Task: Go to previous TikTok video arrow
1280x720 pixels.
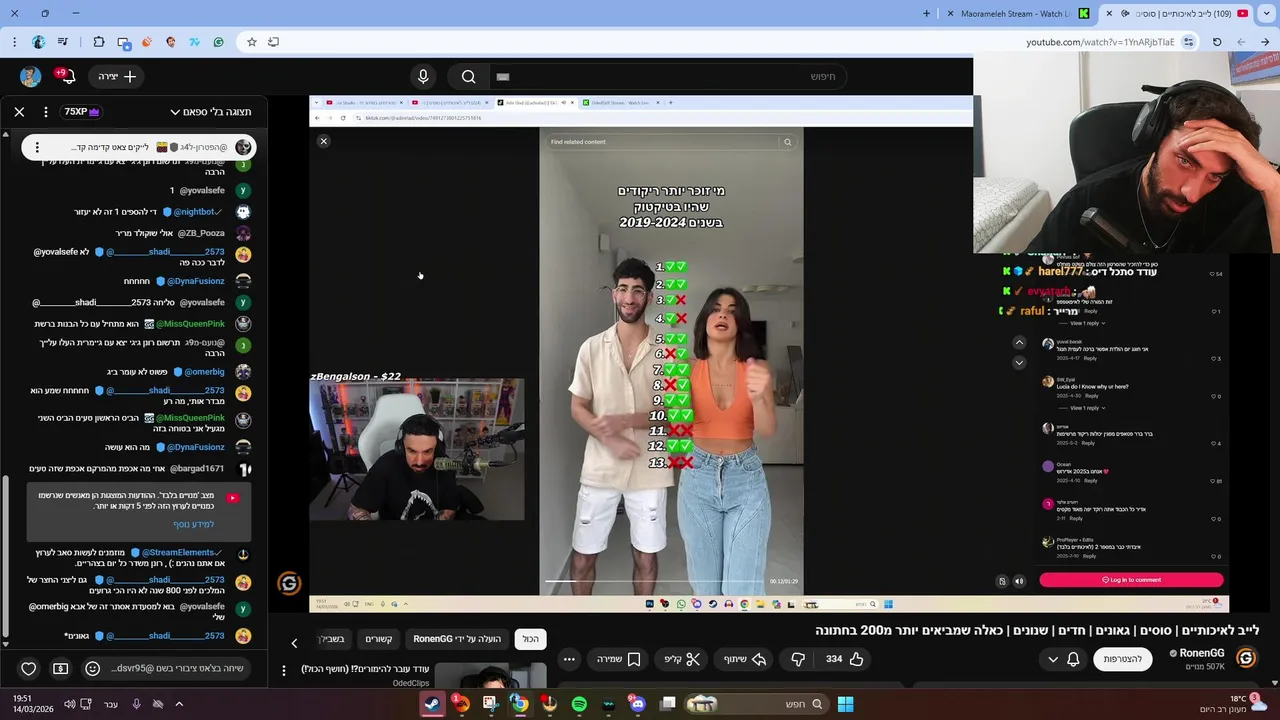Action: pyautogui.click(x=1019, y=342)
